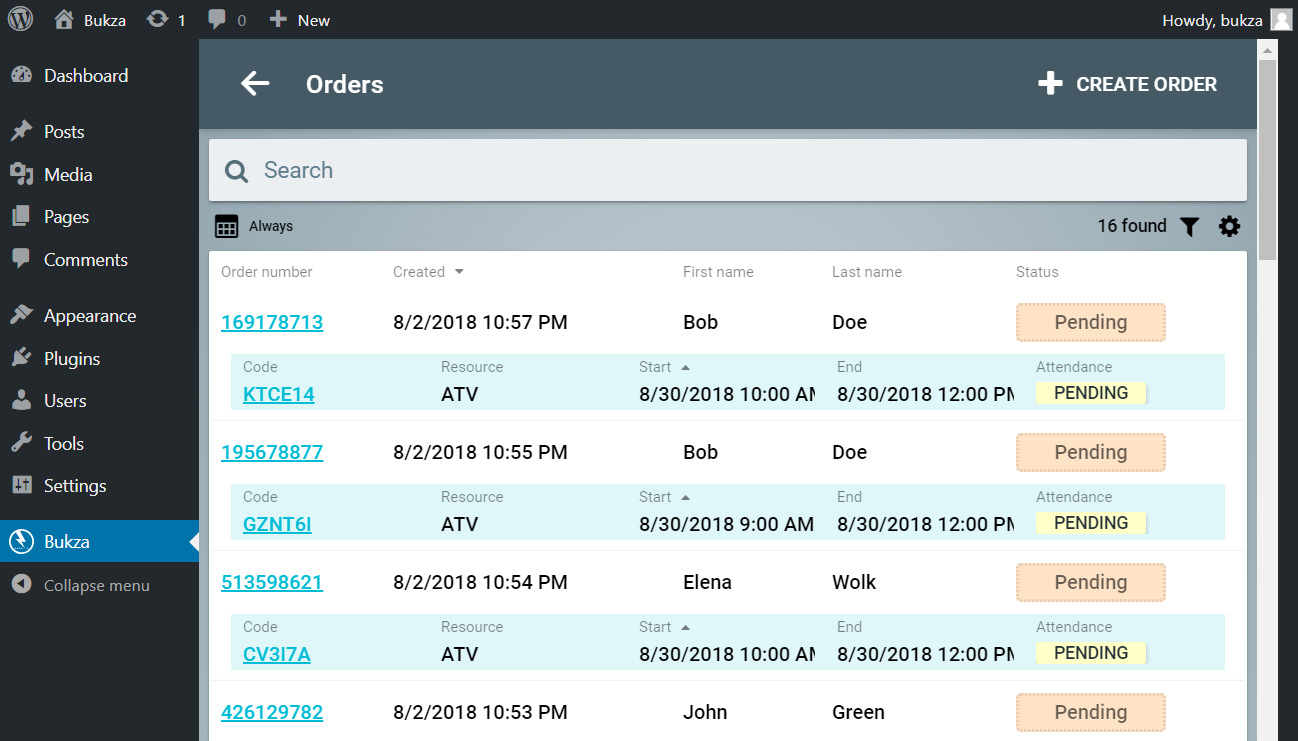Click the user avatar next to Howdy
1298x741 pixels.
click(1280, 20)
